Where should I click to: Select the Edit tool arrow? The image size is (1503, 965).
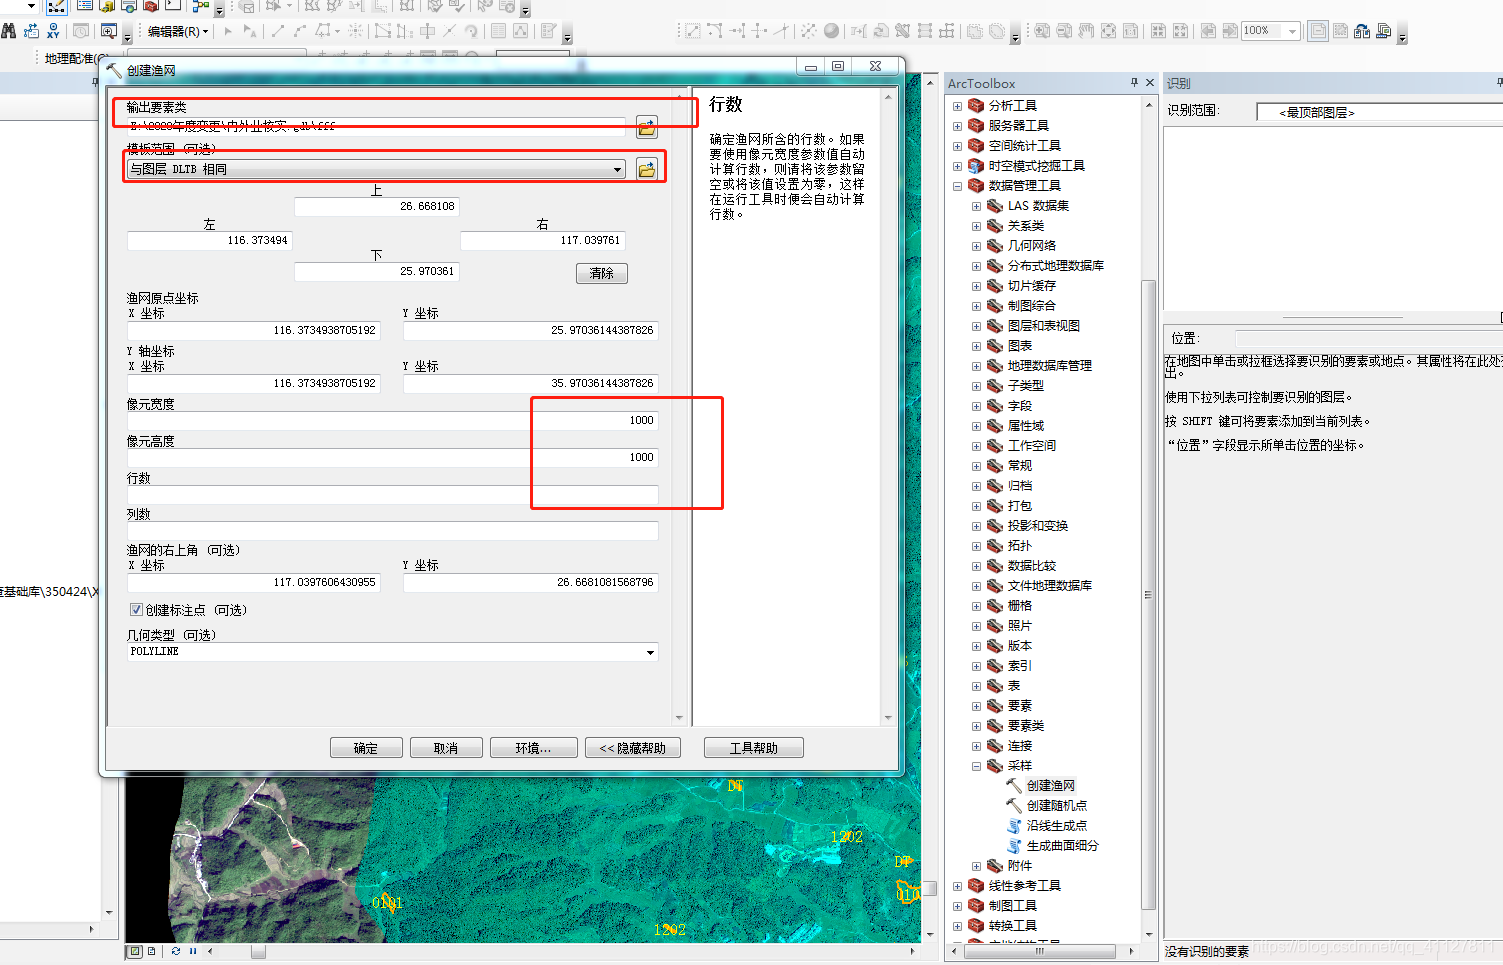pyautogui.click(x=228, y=31)
